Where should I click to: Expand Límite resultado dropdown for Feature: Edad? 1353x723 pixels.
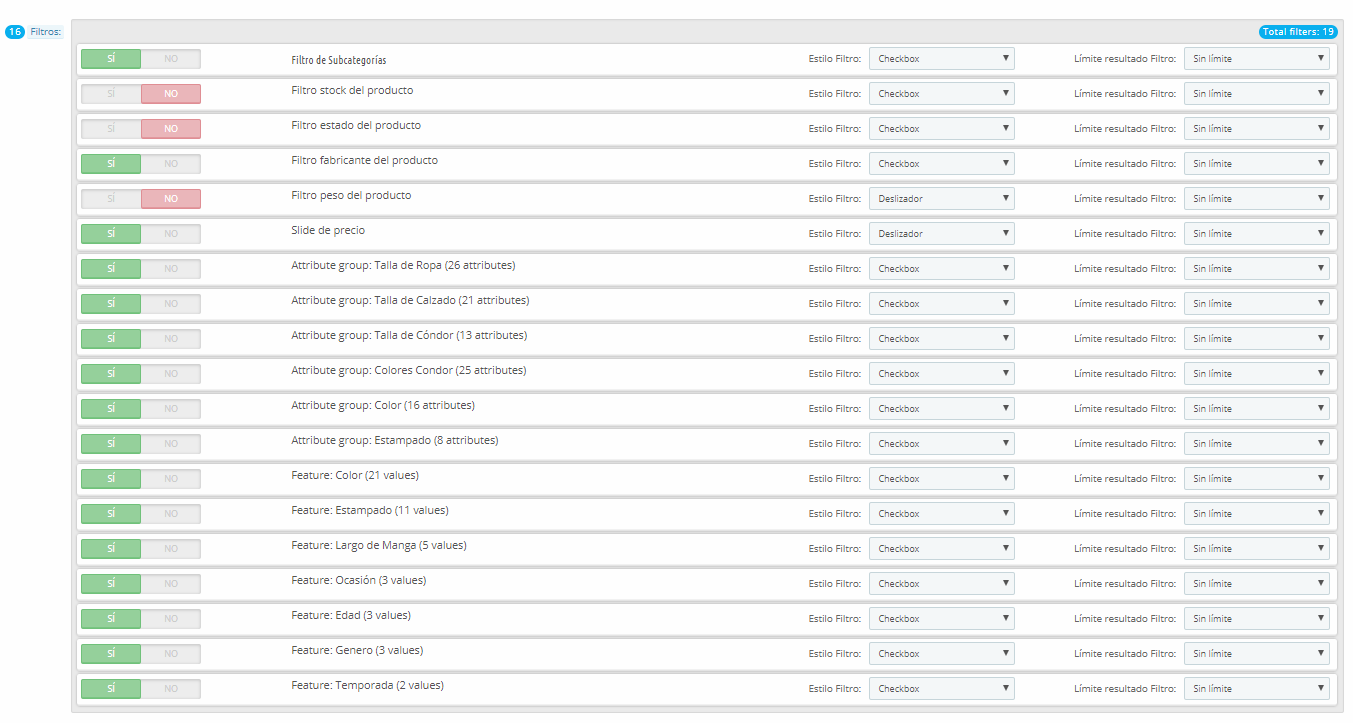[1256, 619]
